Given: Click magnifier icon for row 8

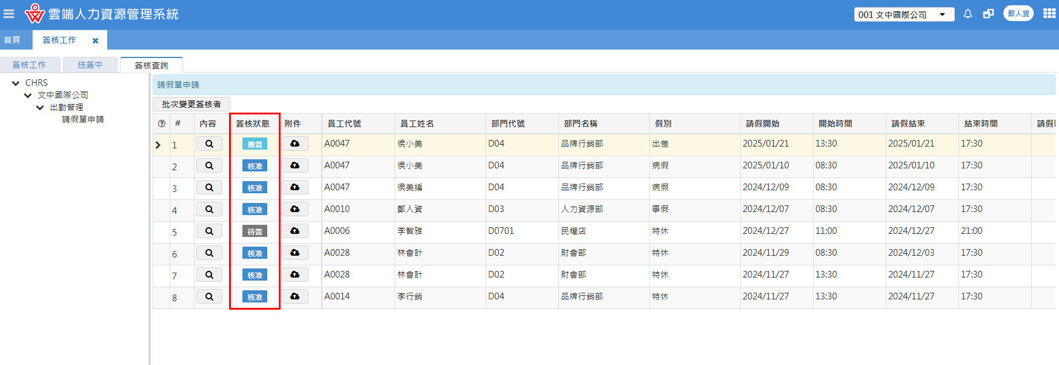Looking at the screenshot, I should click(209, 297).
